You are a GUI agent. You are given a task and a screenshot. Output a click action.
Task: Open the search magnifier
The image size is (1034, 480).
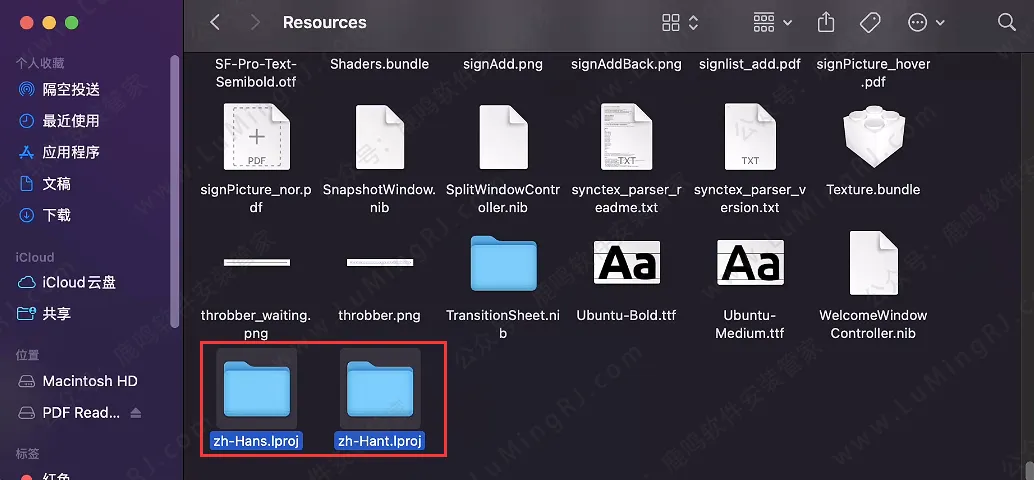(x=1006, y=22)
